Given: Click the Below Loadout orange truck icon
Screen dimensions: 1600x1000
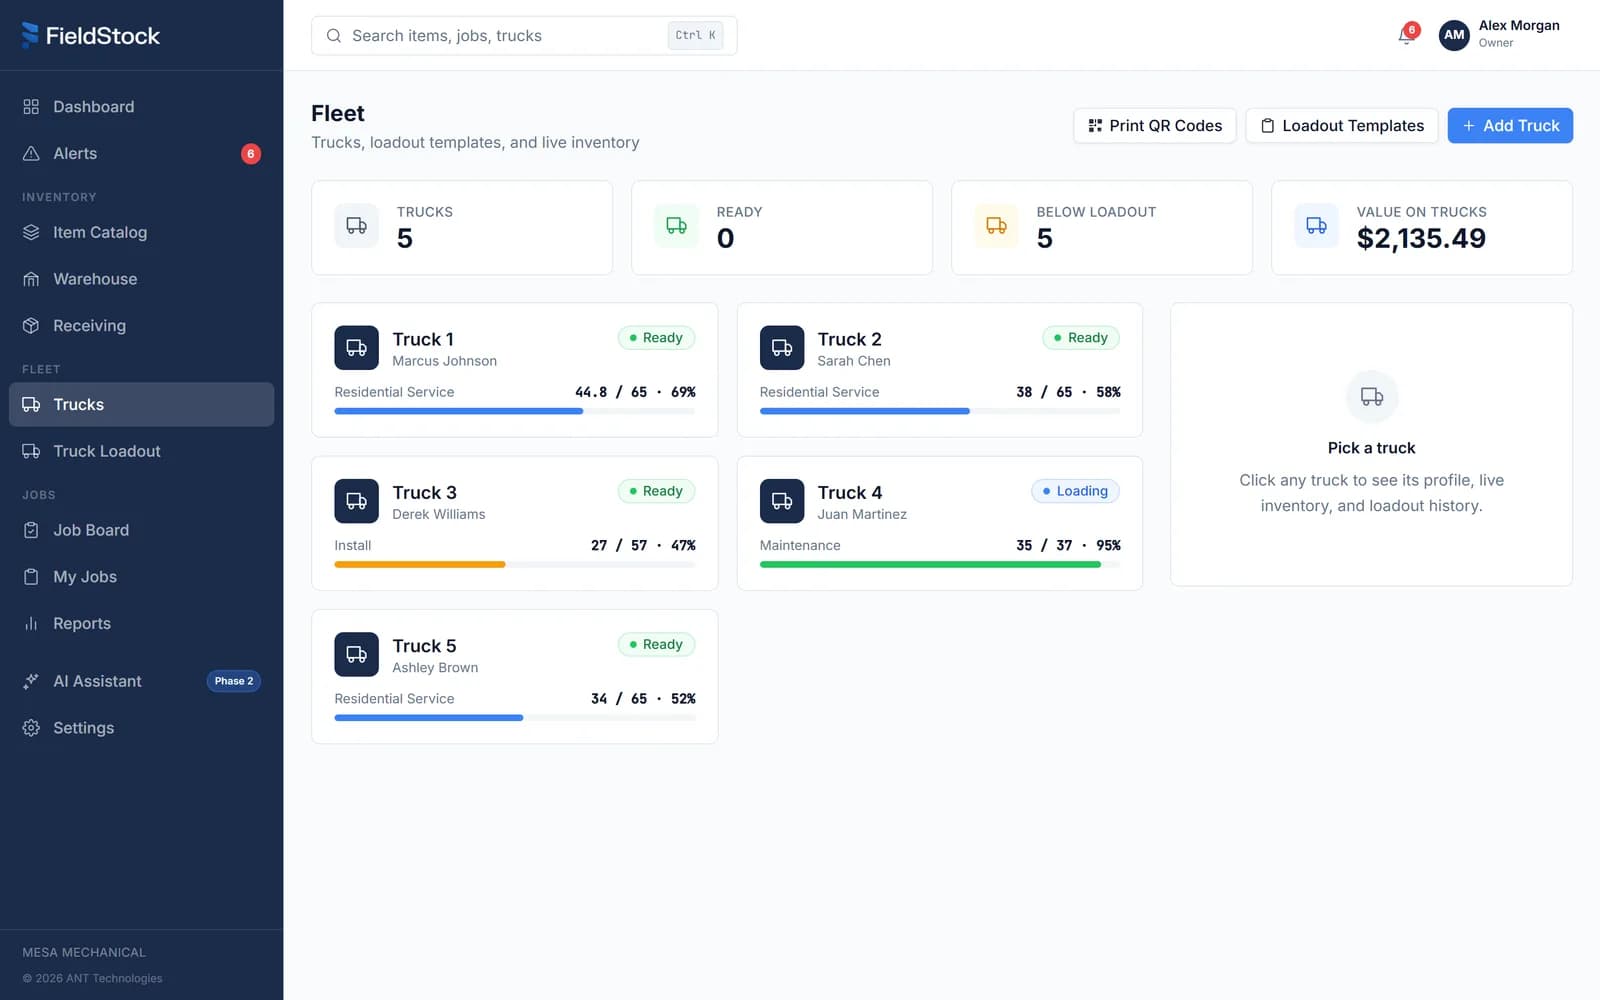Looking at the screenshot, I should coord(996,226).
